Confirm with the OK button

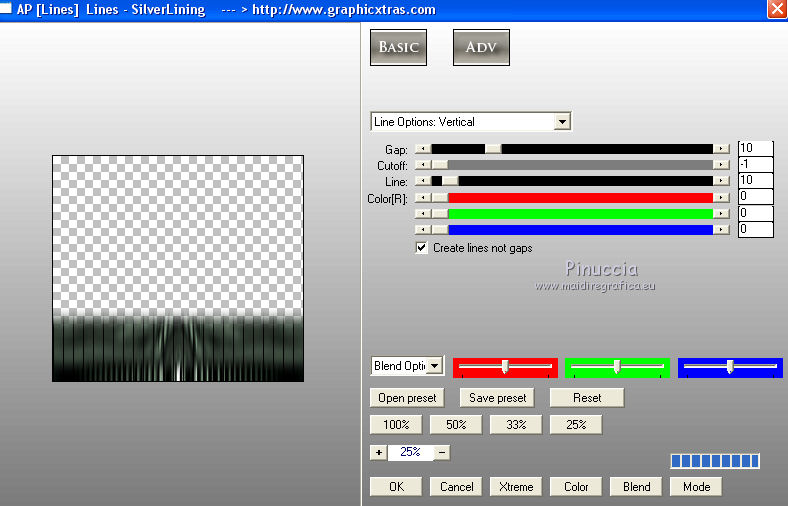point(396,486)
